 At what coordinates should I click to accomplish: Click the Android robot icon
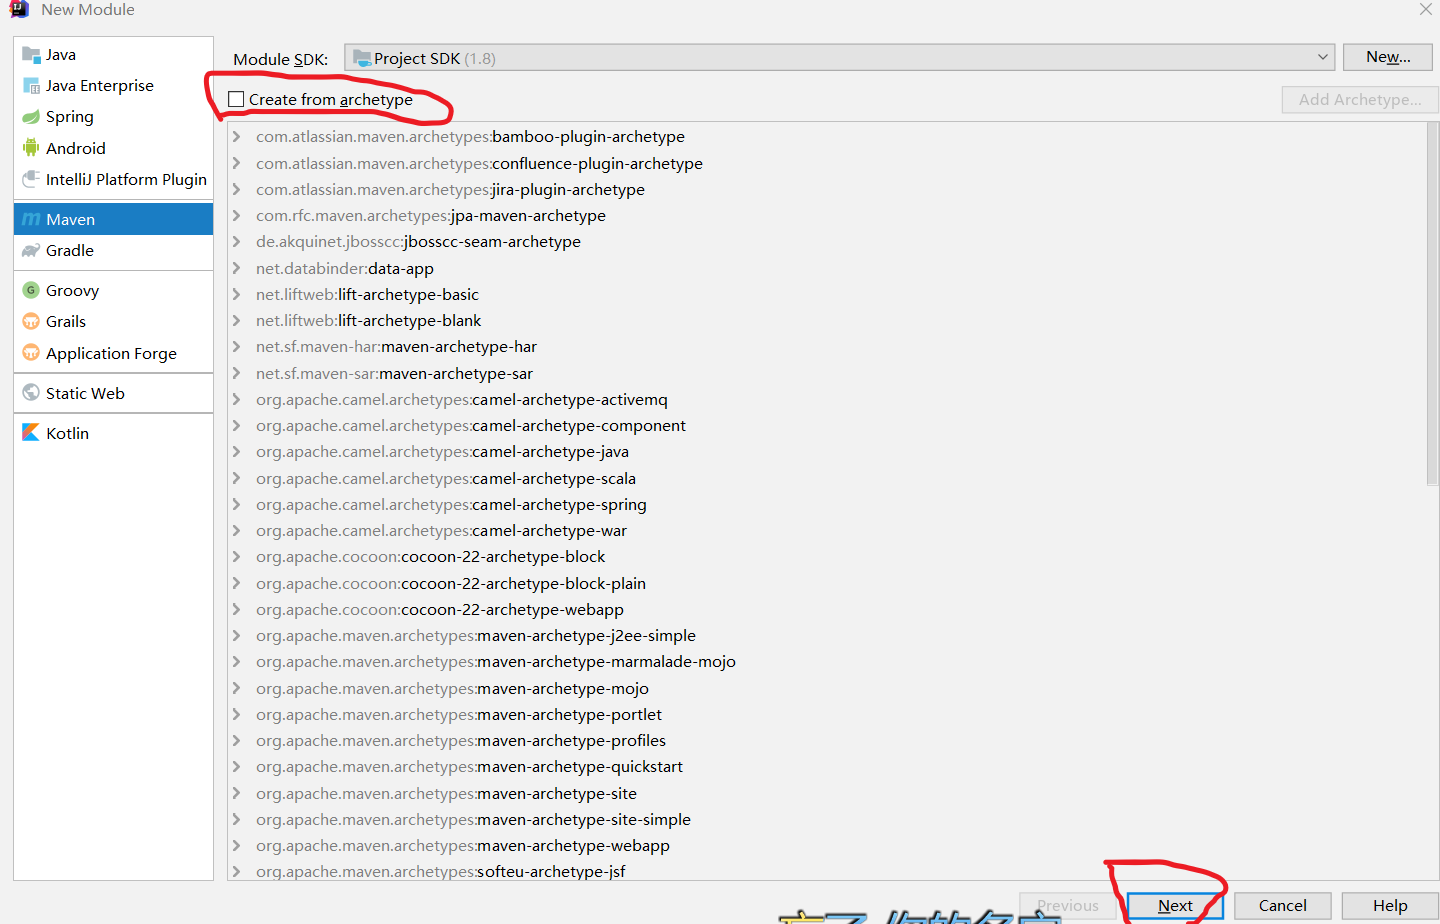point(31,148)
